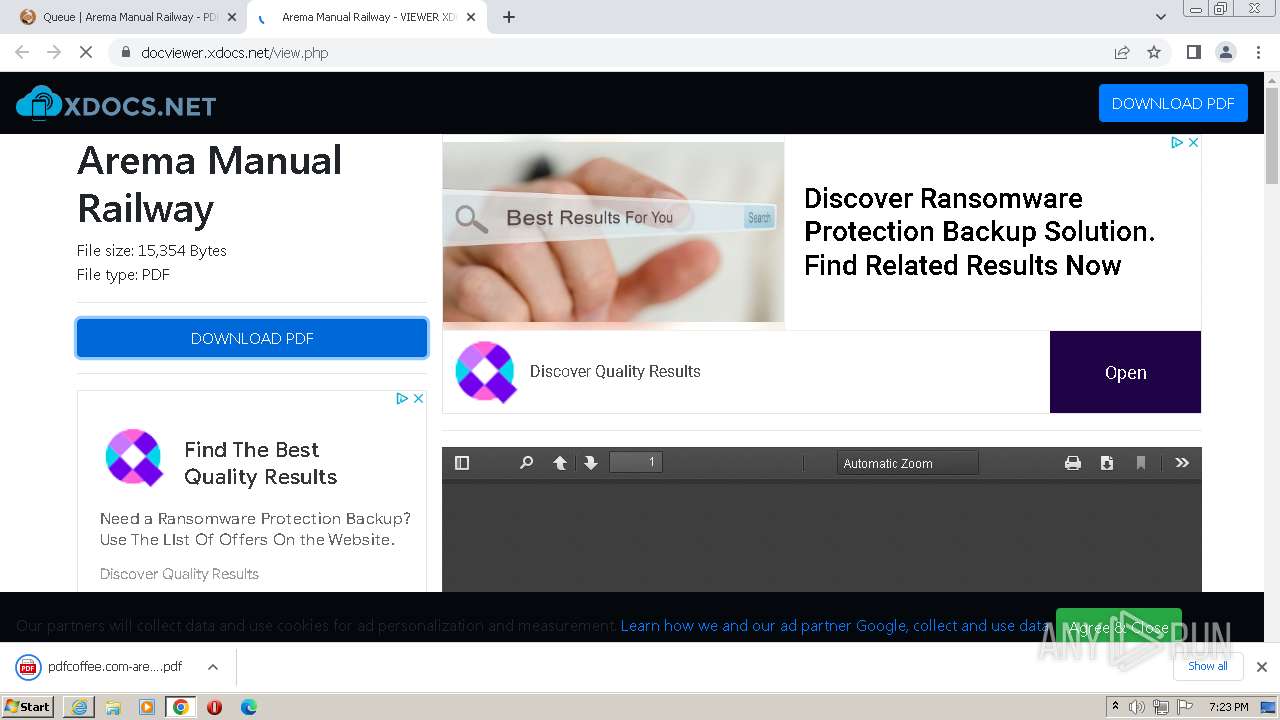
Task: Open a new browser tab
Action: [509, 17]
